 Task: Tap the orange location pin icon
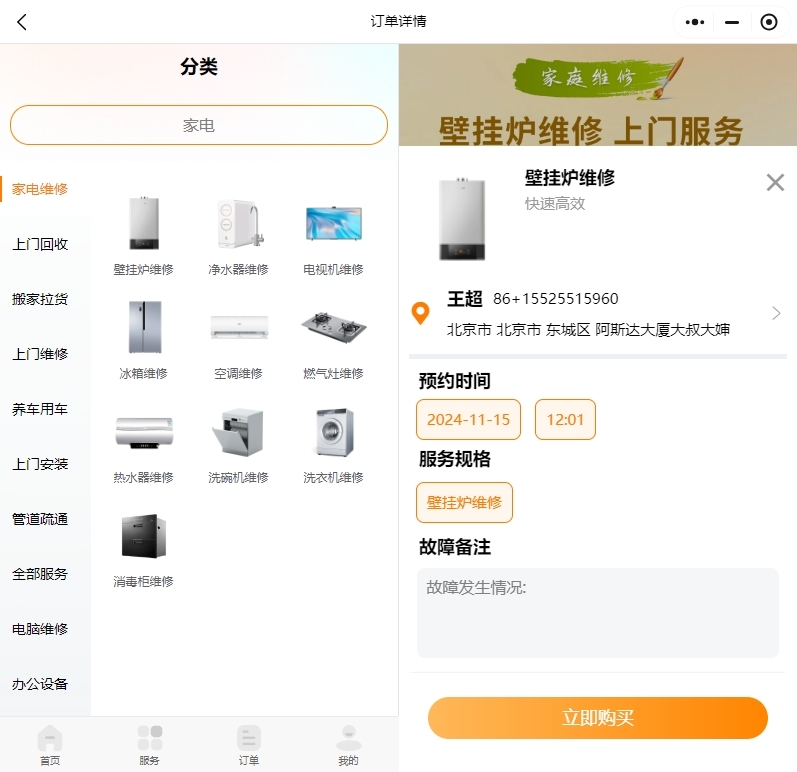[420, 313]
